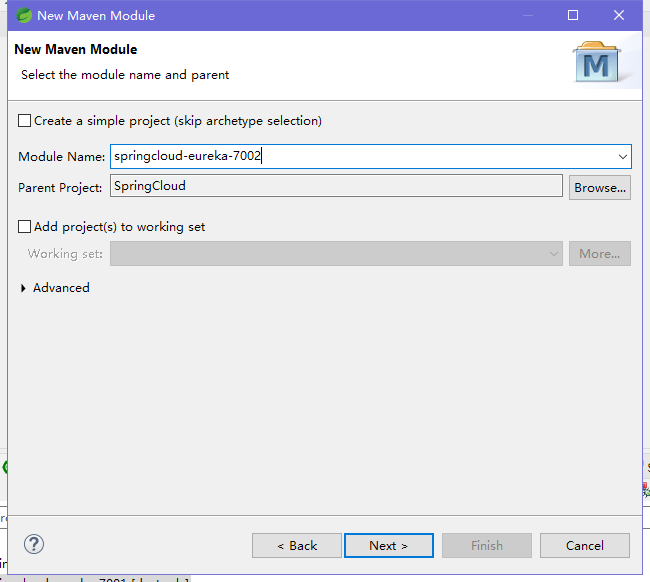Enable Create a simple project checkbox
650x582 pixels.
pyautogui.click(x=24, y=121)
